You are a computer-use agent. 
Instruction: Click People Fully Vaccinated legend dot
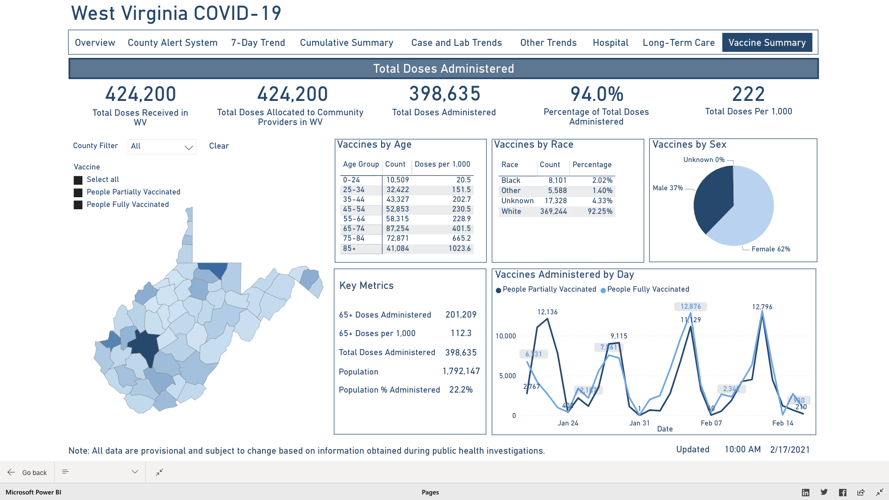[x=603, y=290]
